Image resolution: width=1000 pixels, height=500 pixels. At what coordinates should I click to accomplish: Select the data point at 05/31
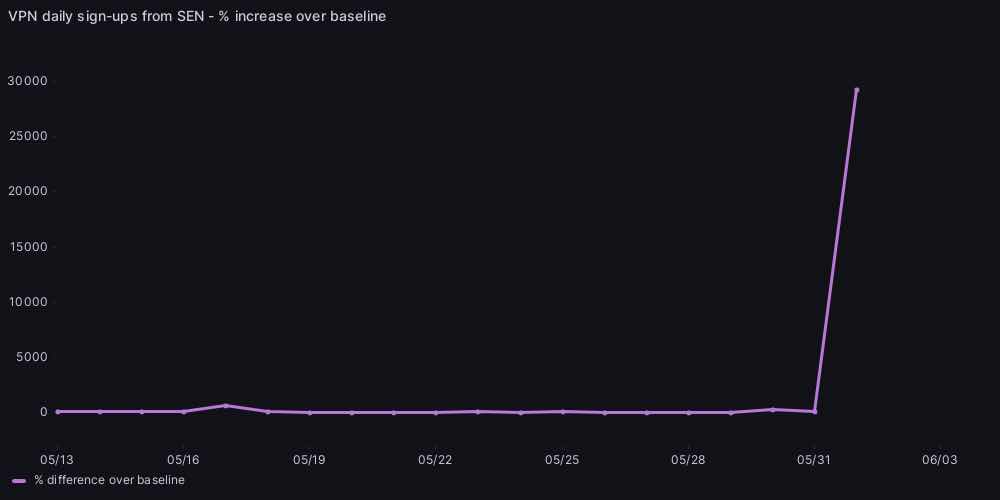pos(815,411)
